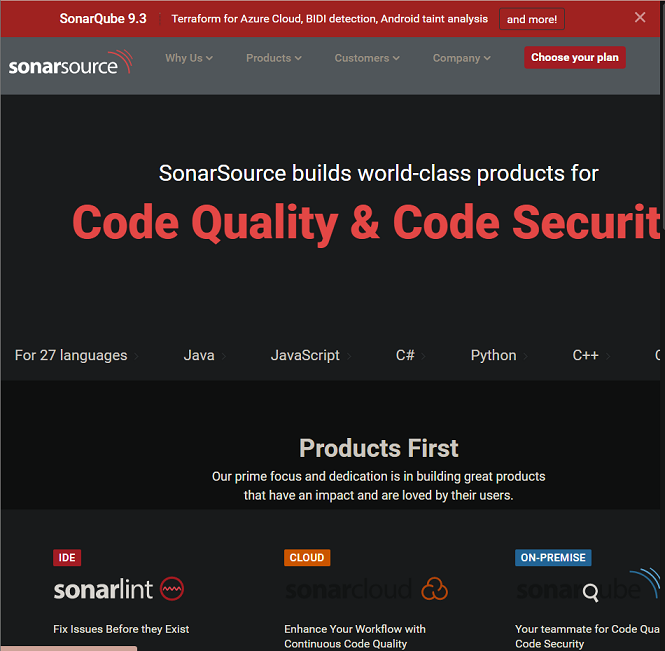This screenshot has height=651, width=665.
Task: Click the ON-PREMISE blue badge
Action: tap(553, 557)
